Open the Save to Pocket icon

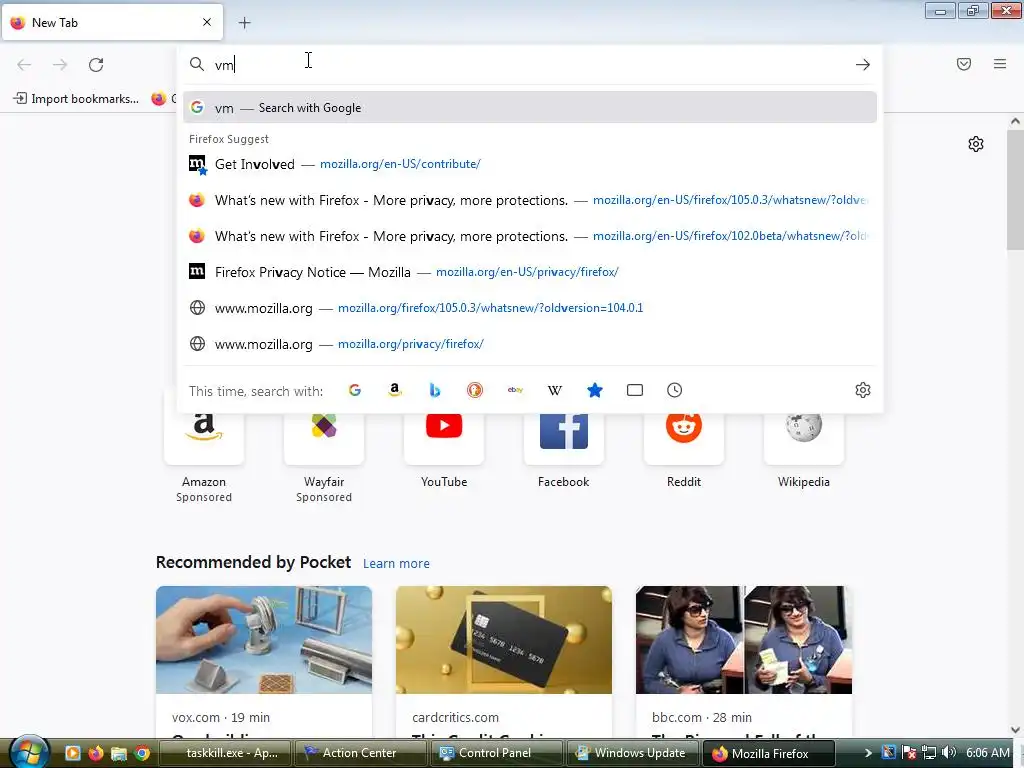(964, 64)
